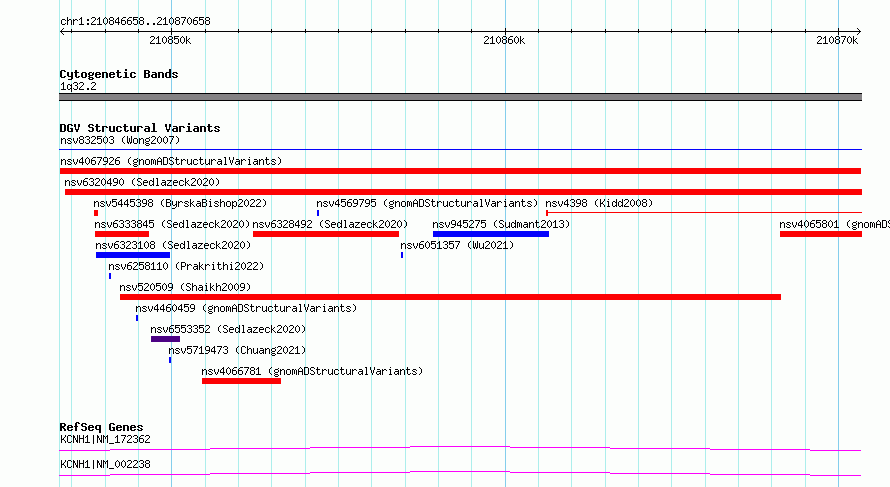Image resolution: width=890 pixels, height=487 pixels.
Task: Open the nsv520509 (Shaikh2009) label
Action: pos(185,287)
